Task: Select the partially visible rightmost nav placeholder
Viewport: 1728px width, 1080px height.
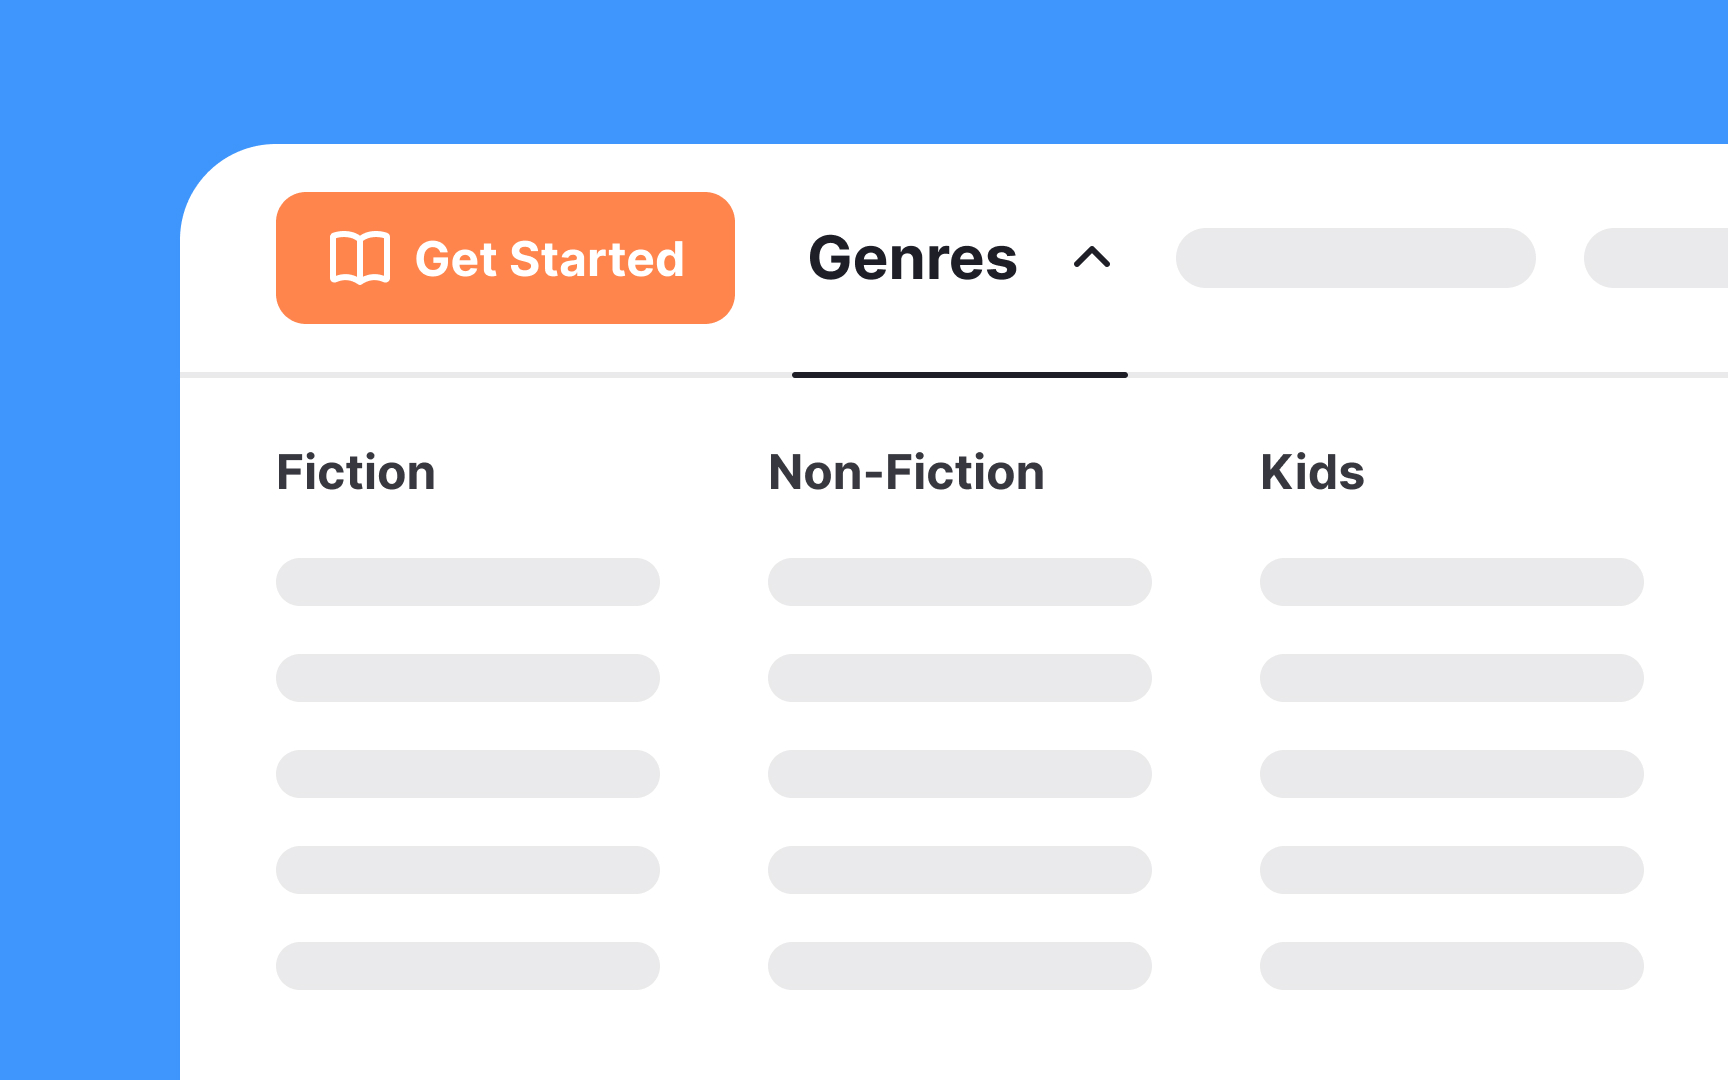Action: tap(1656, 258)
